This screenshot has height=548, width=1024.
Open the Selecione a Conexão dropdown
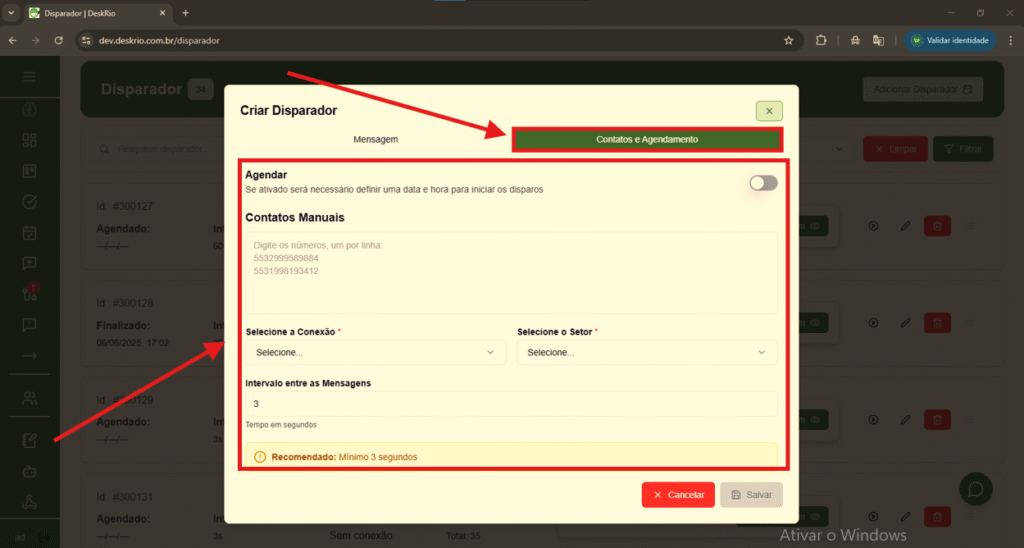(x=375, y=353)
